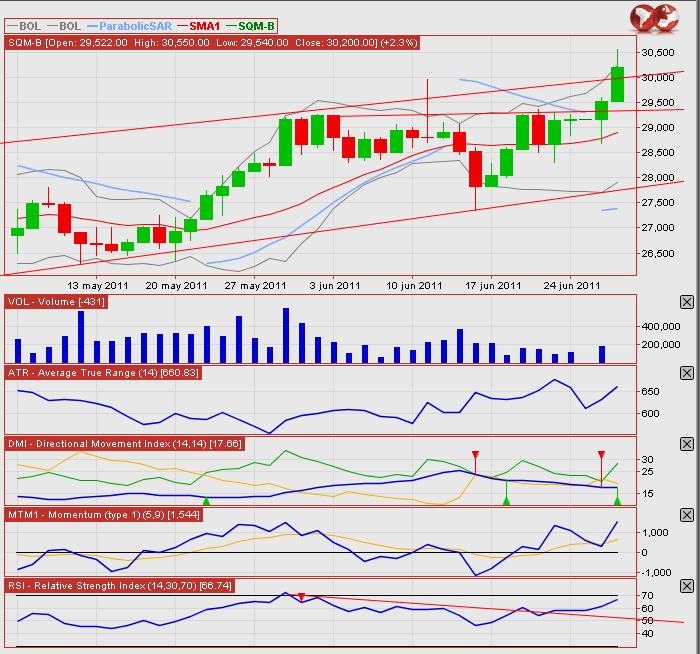Close the DMI Directional Movement Index panel
This screenshot has width=700, height=654.
[687, 444]
